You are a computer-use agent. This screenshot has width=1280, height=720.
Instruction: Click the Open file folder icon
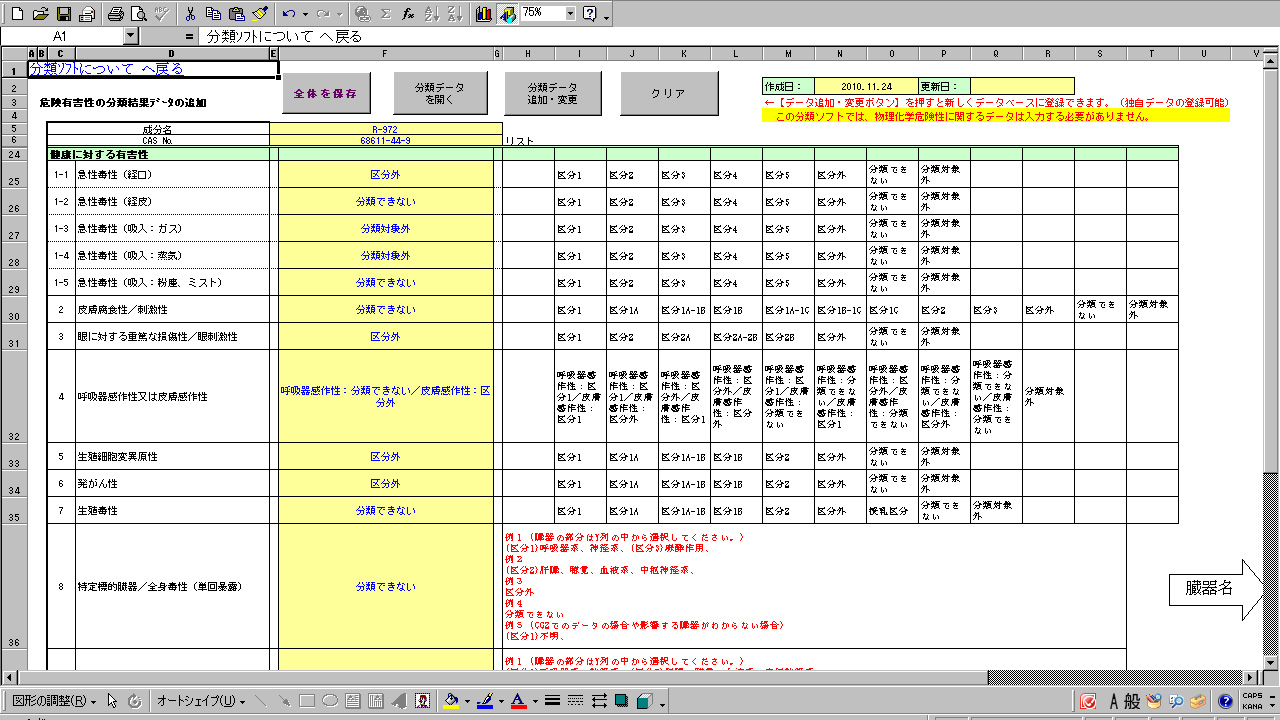[x=41, y=14]
